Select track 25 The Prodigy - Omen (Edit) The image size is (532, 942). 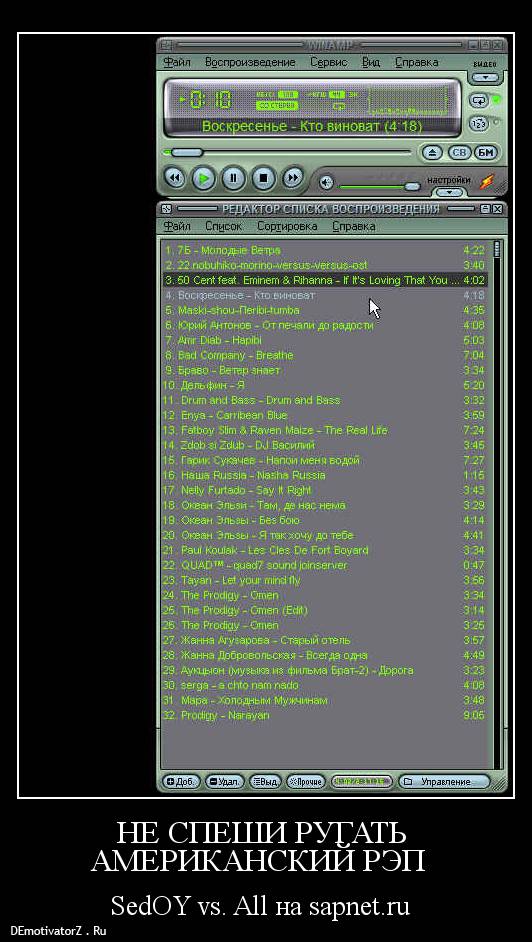[325, 611]
